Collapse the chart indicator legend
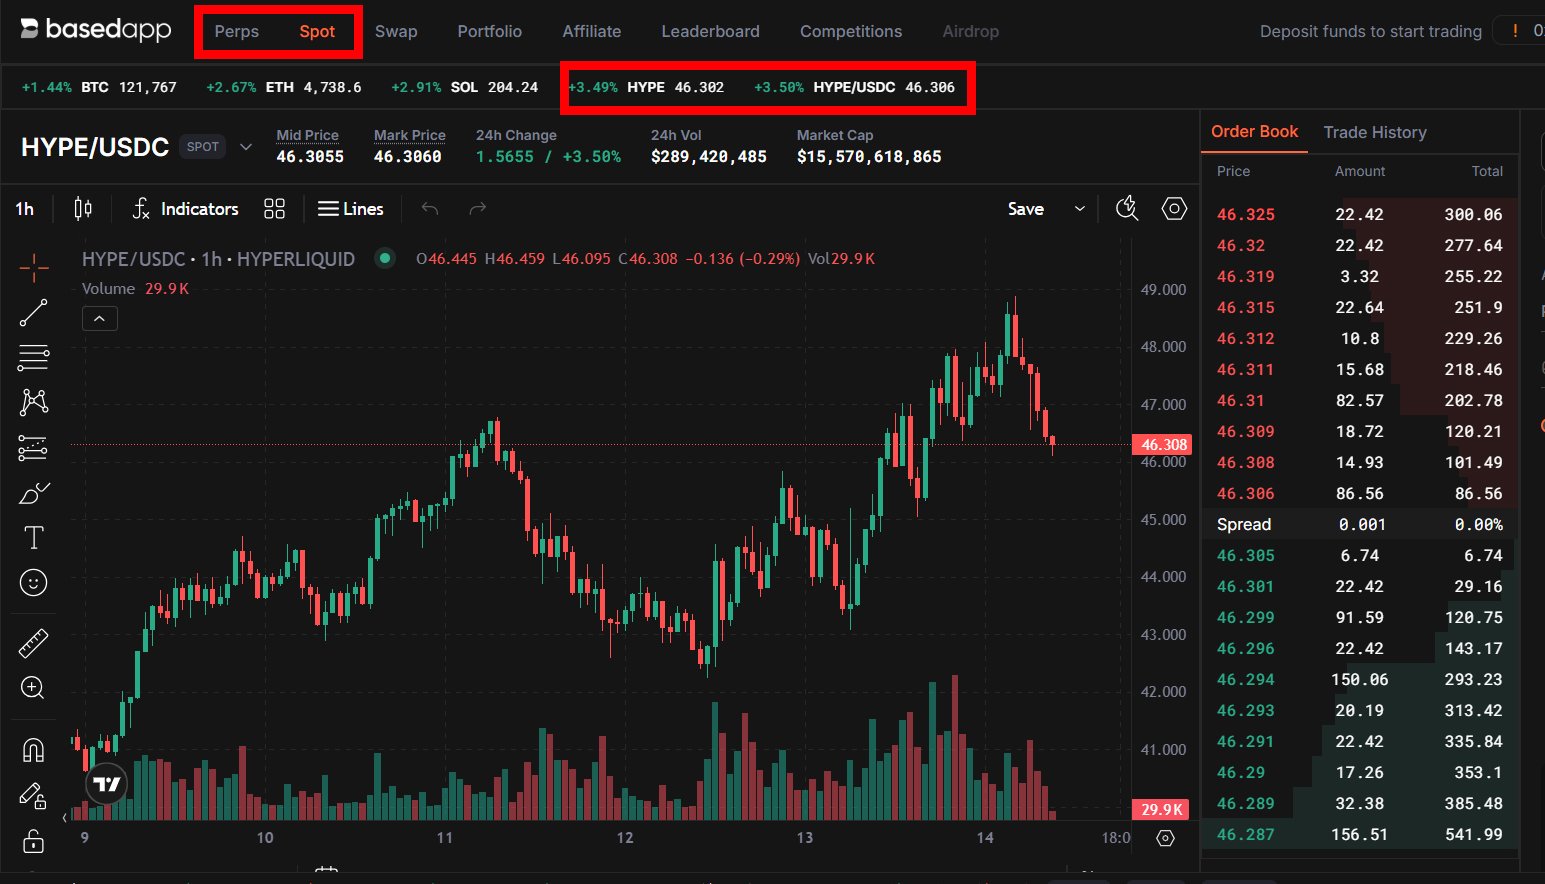Viewport: 1545px width, 884px height. pos(99,319)
